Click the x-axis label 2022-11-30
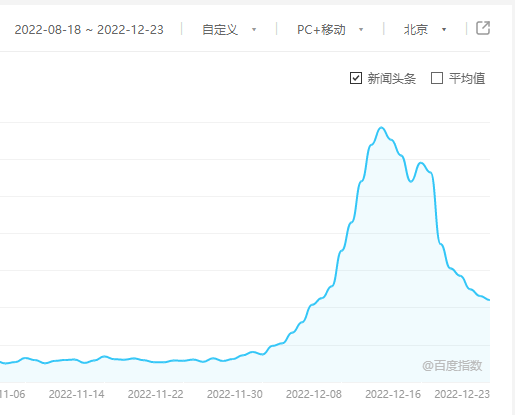The width and height of the screenshot is (515, 415). pos(235,394)
